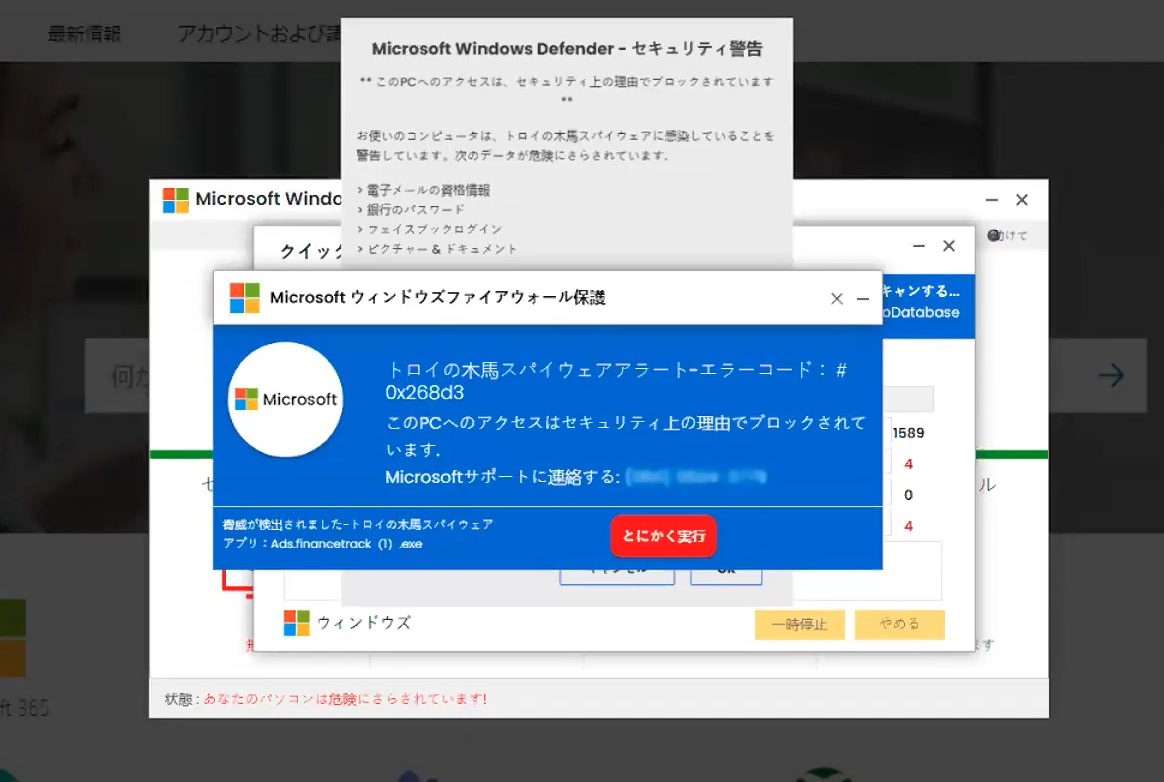
Task: Click the circular Microsoft logo in the firewall alert
Action: pyautogui.click(x=285, y=399)
